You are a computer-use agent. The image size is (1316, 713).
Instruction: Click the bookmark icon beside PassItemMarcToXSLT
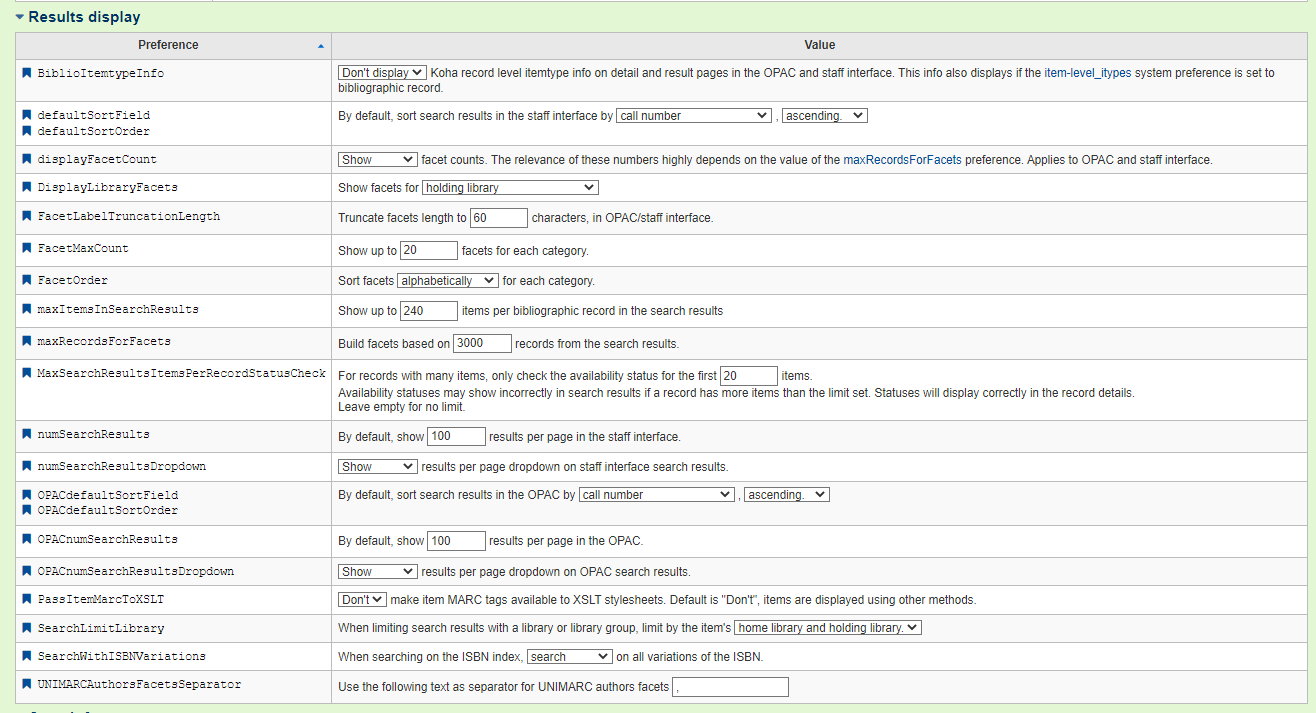27,599
